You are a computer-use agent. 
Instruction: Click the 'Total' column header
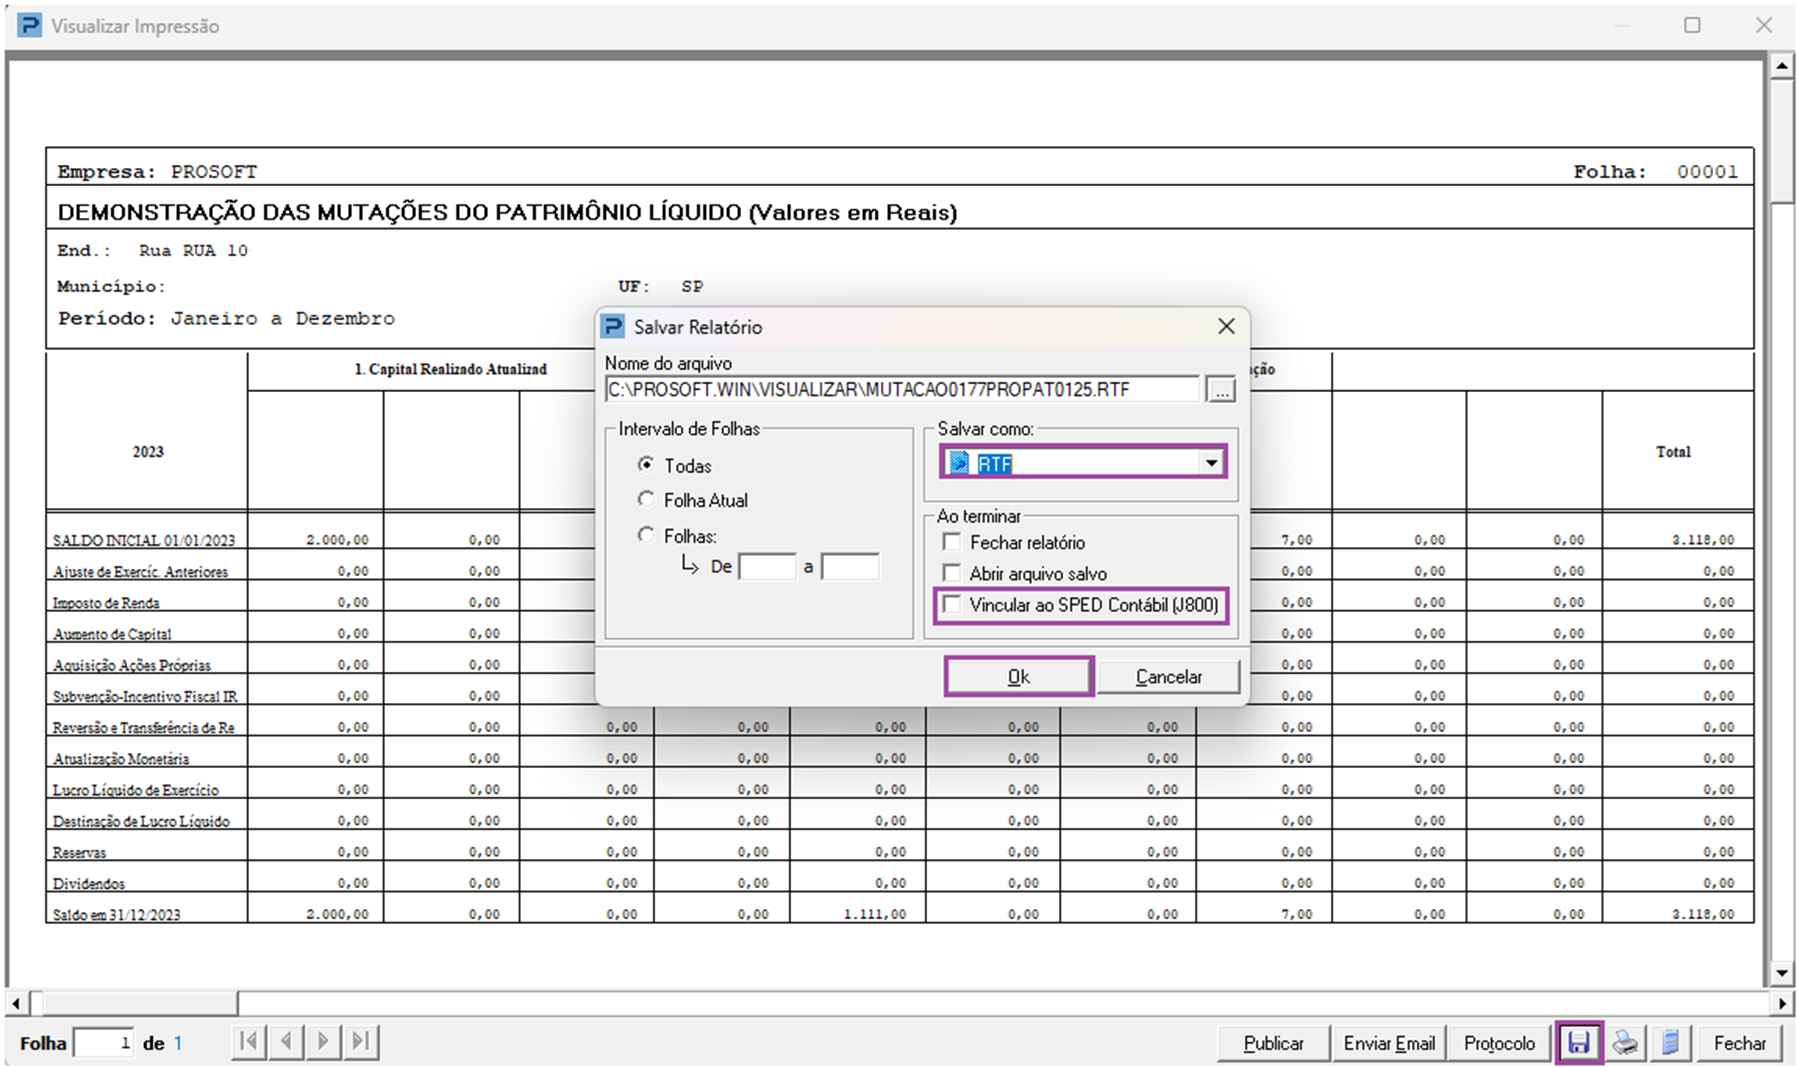pyautogui.click(x=1673, y=452)
